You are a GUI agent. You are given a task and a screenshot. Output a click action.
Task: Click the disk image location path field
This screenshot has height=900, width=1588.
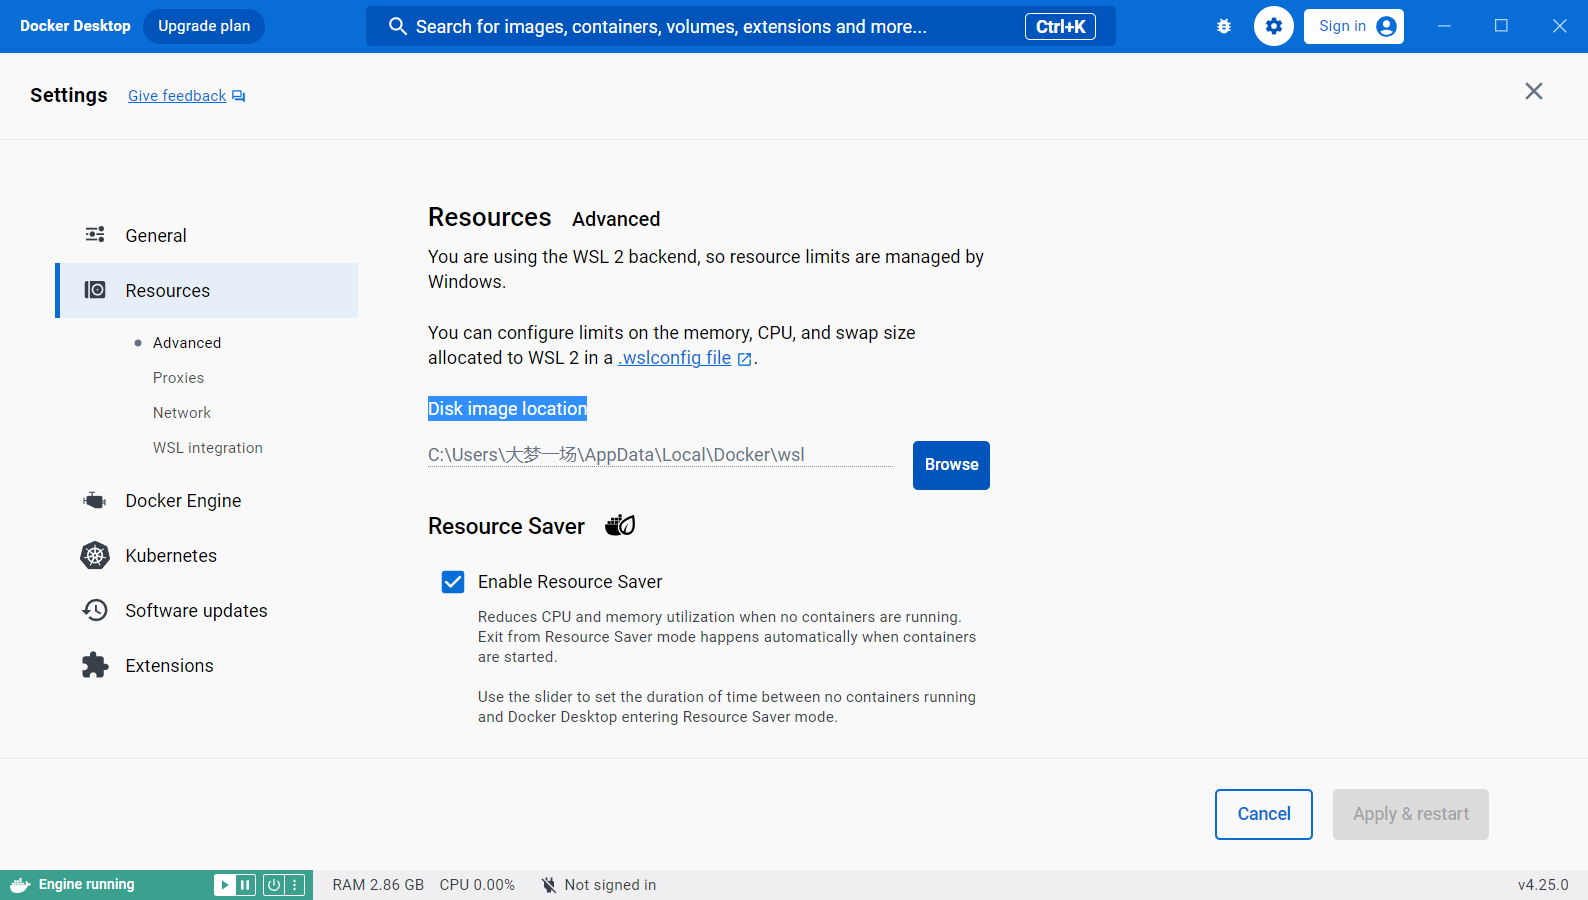[659, 455]
